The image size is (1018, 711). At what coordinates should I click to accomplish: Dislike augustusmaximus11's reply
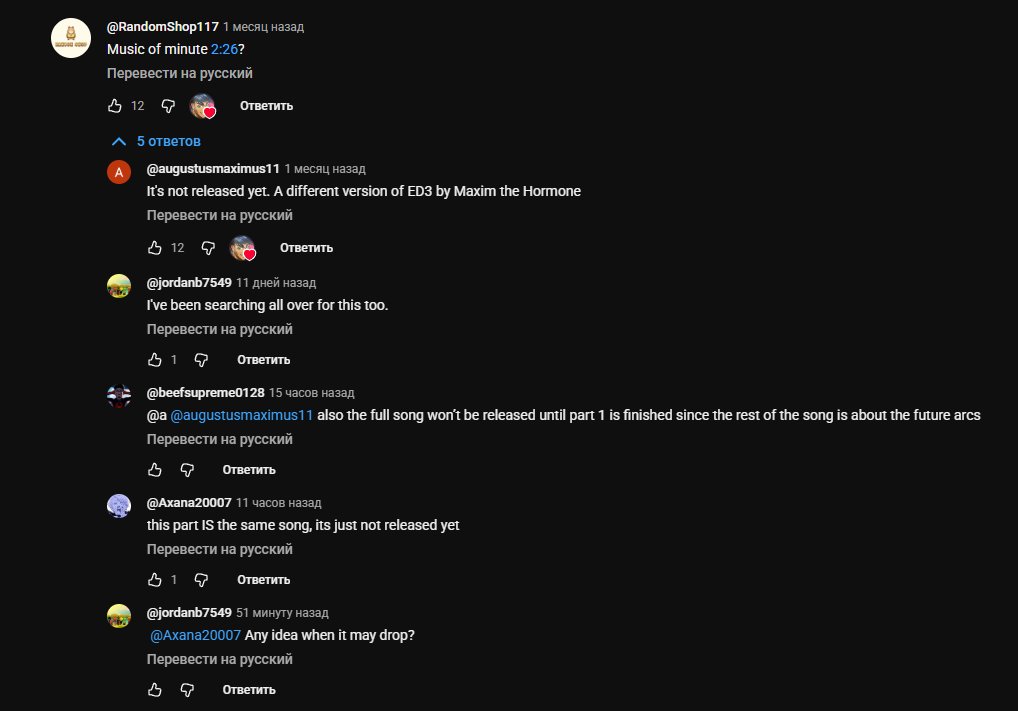coord(208,248)
